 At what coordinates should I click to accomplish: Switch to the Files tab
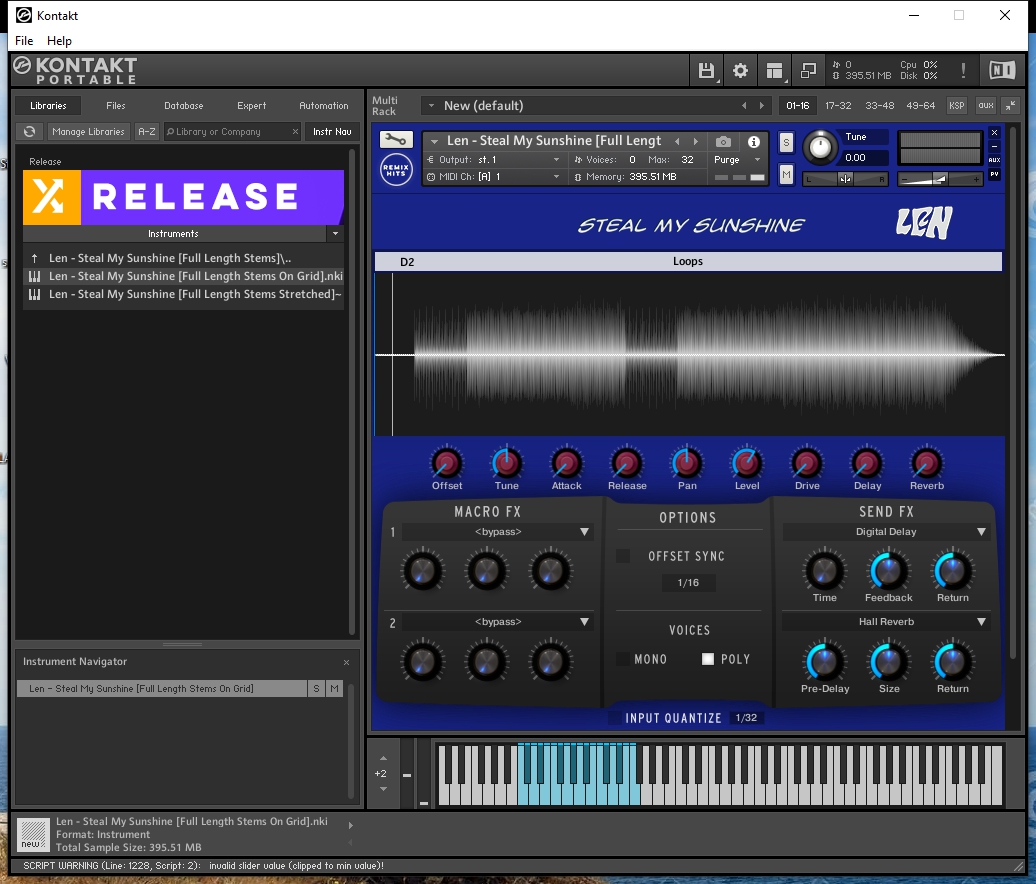tap(116, 106)
